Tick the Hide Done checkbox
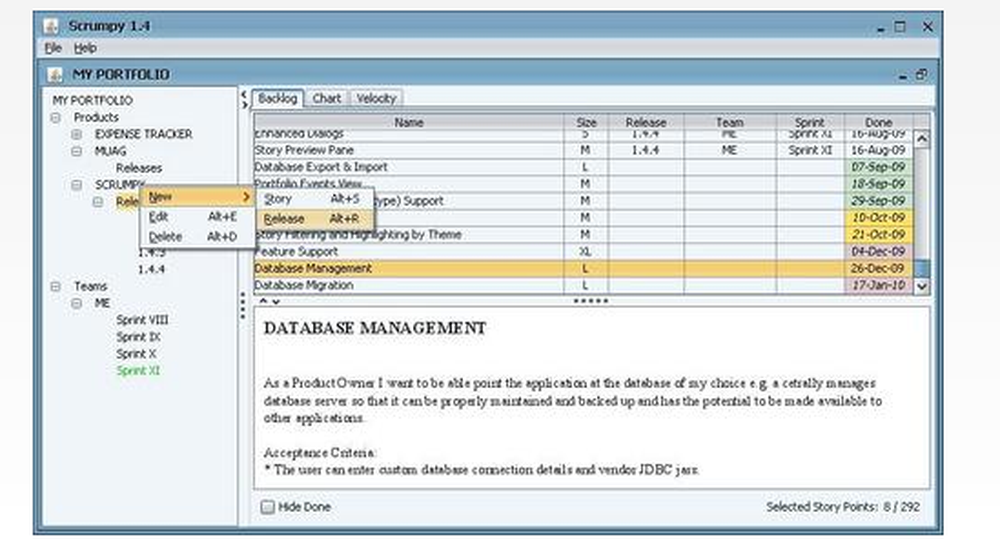 tap(268, 507)
